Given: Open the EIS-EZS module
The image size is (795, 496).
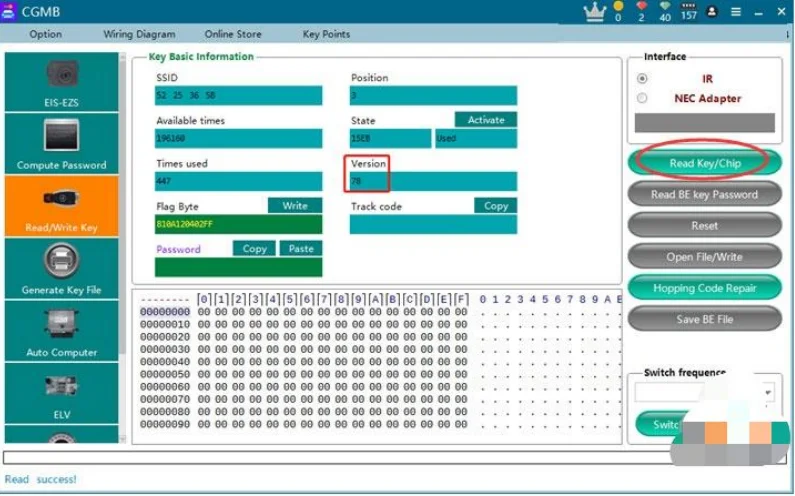Looking at the screenshot, I should coord(61,82).
